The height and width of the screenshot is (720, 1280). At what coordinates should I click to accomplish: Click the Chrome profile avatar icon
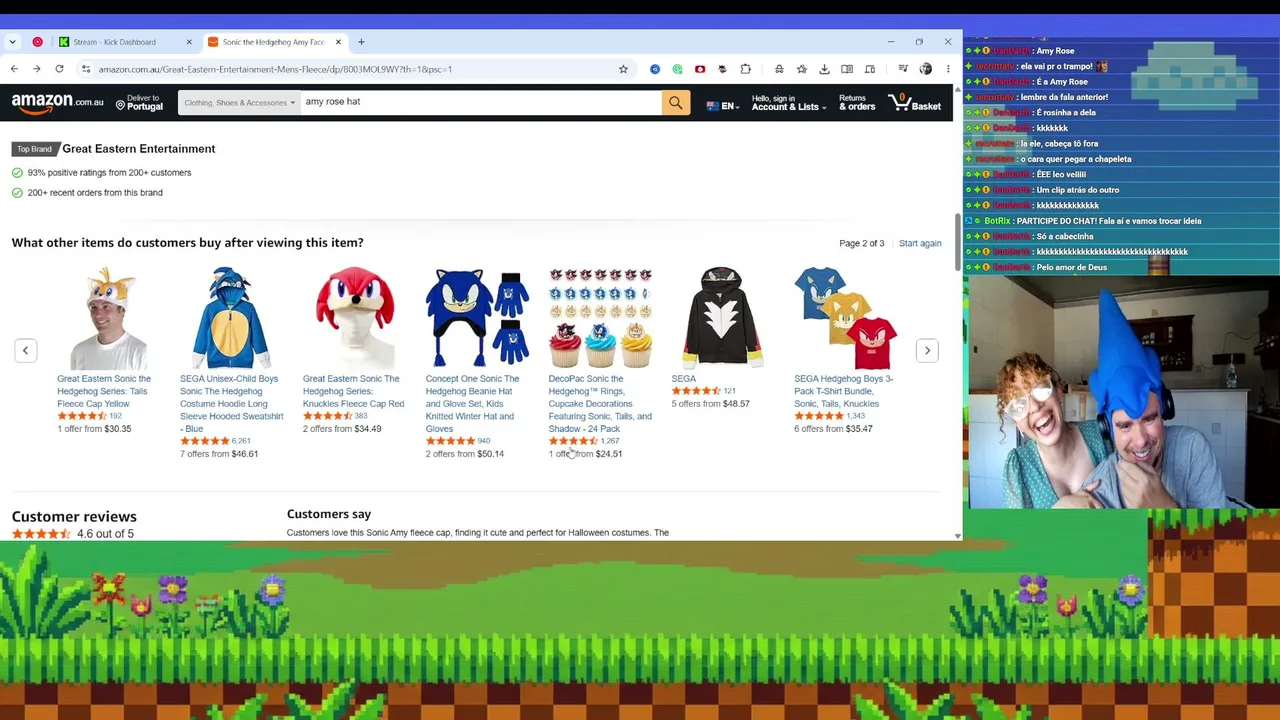(x=925, y=69)
